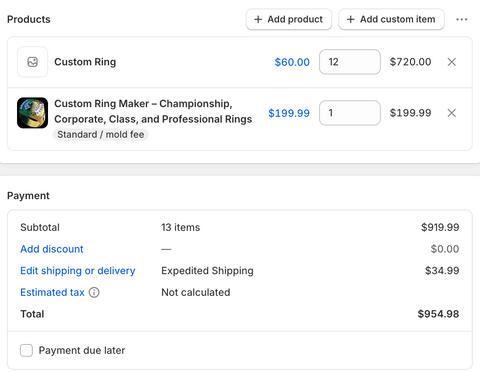Open the Add discount link
This screenshot has width=480, height=372.
click(52, 249)
